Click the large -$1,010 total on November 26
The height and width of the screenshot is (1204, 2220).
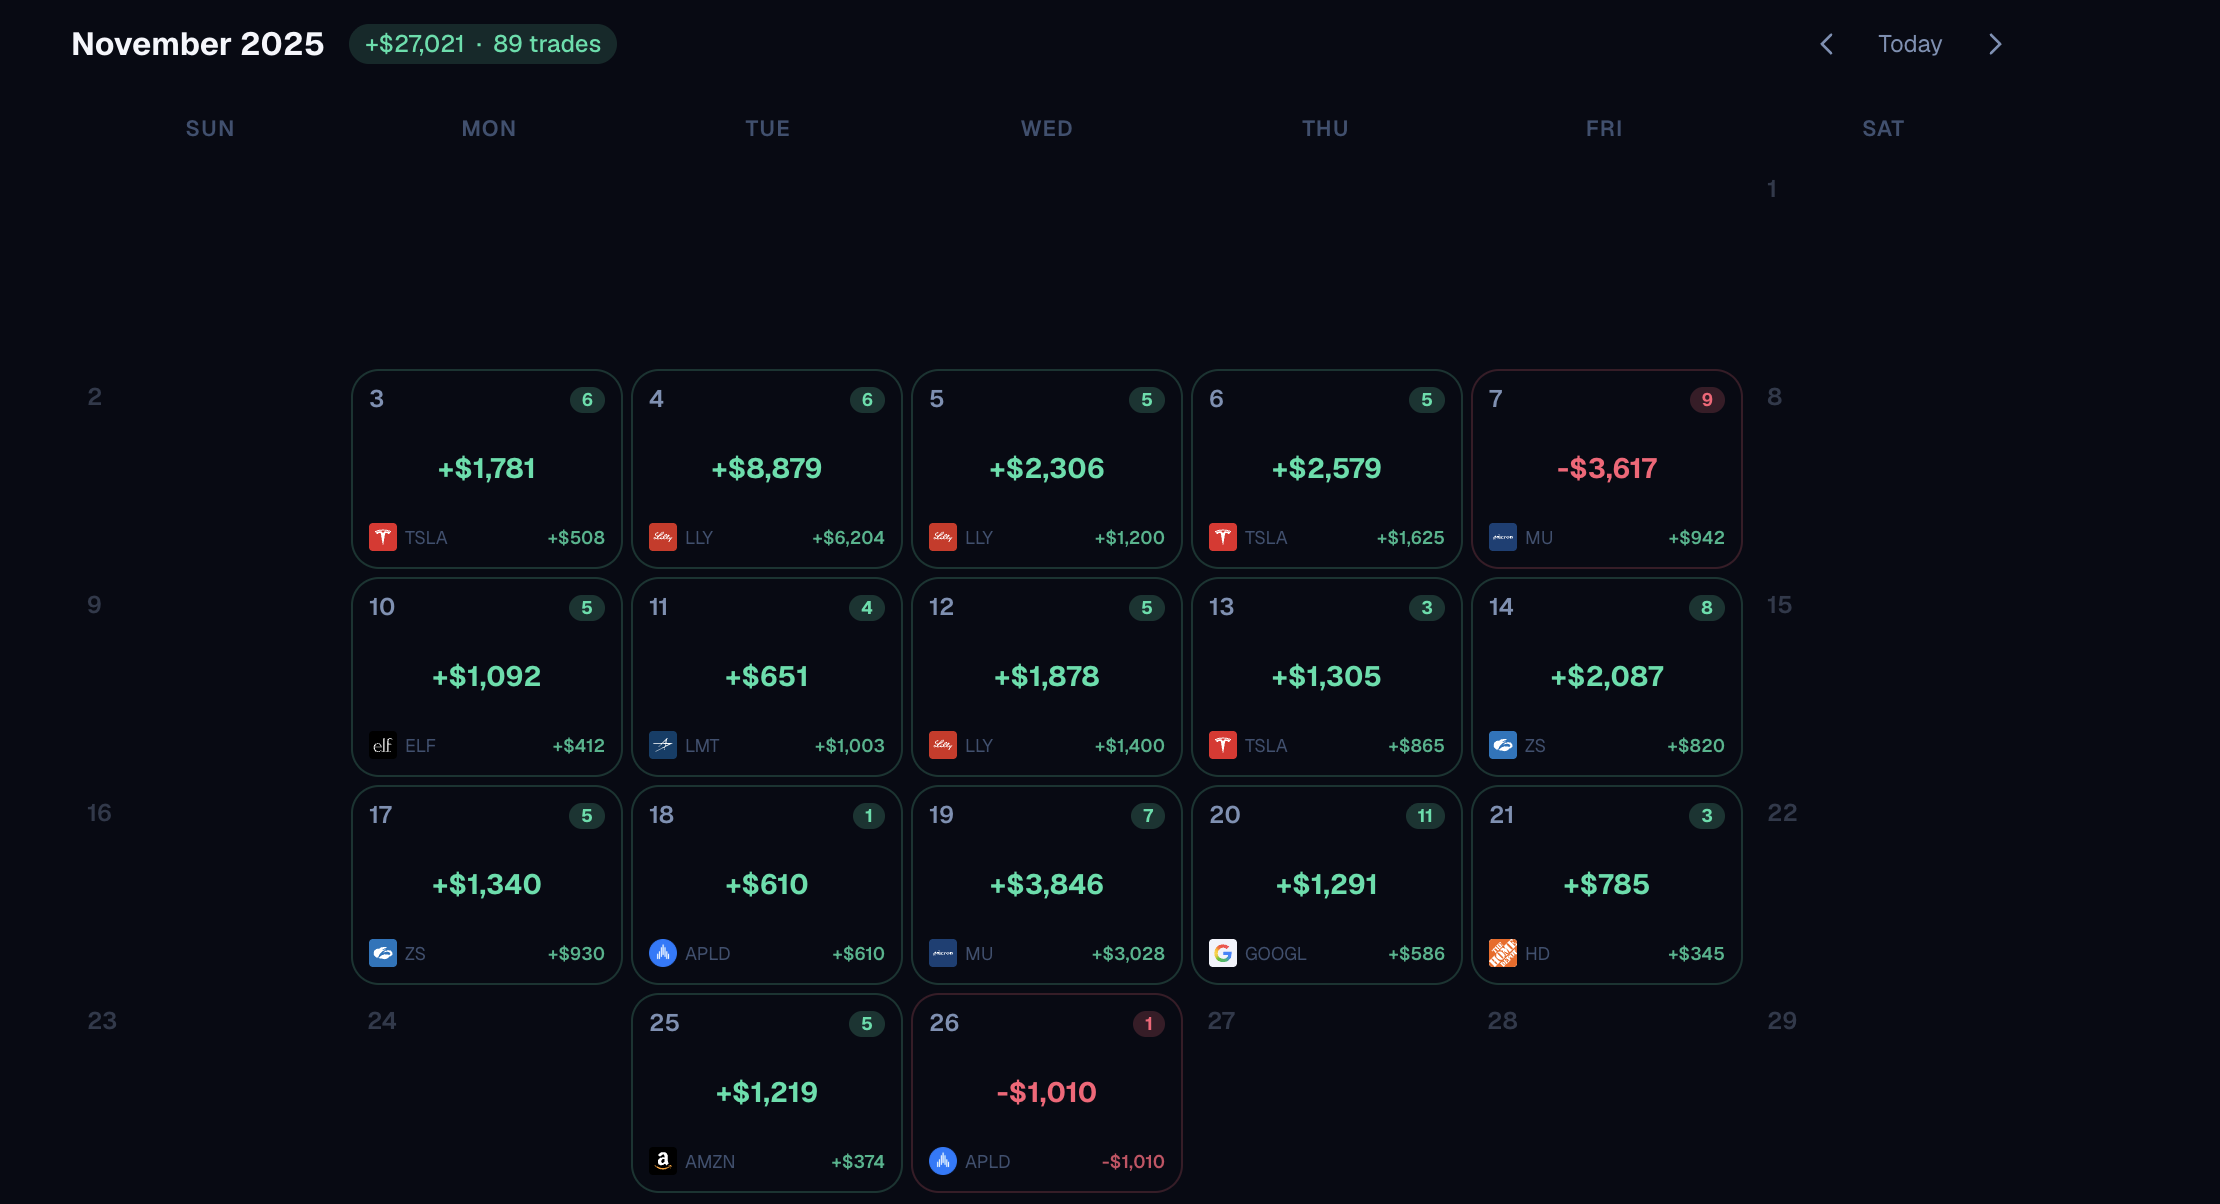pyautogui.click(x=1047, y=1092)
